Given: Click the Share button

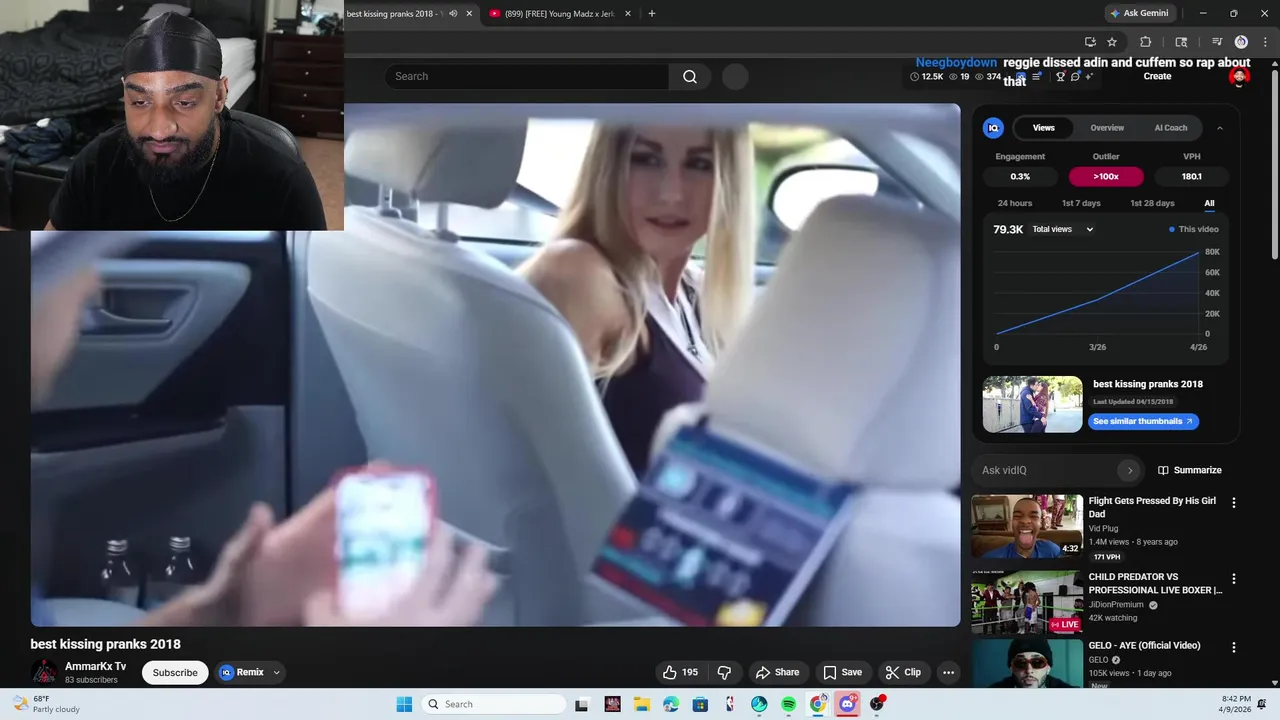Looking at the screenshot, I should (x=777, y=672).
